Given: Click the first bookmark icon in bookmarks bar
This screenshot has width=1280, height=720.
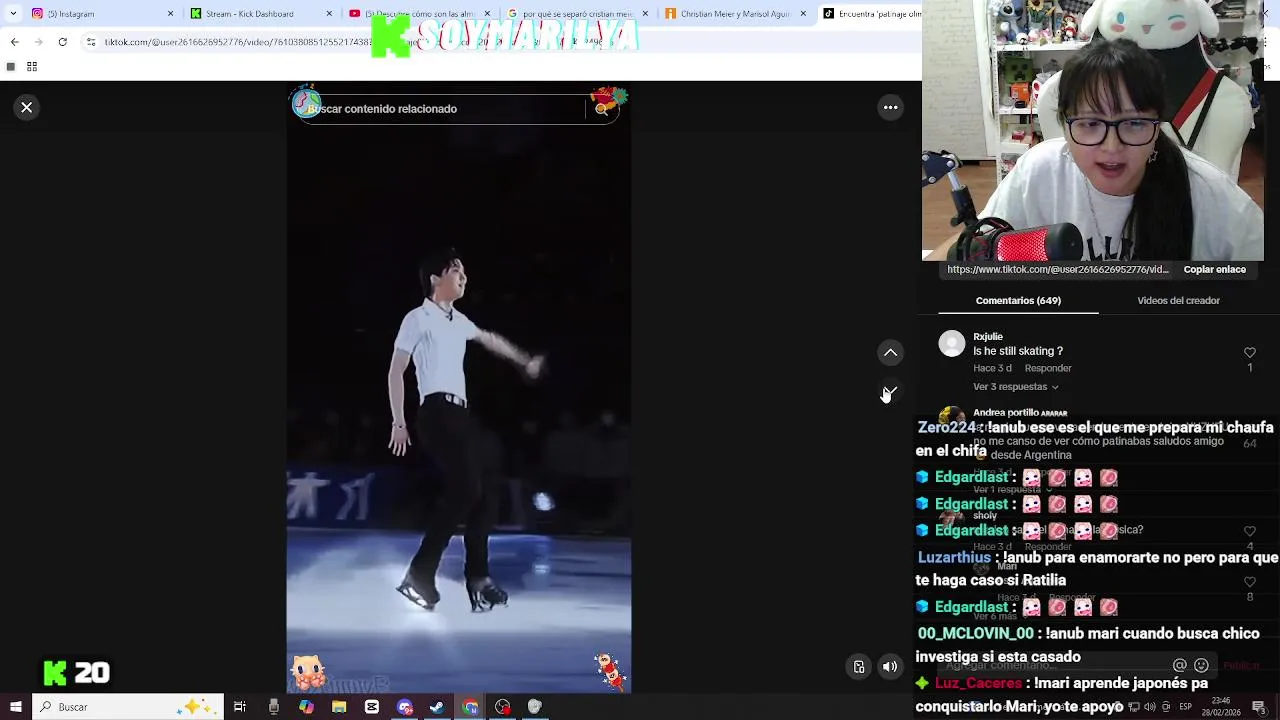Looking at the screenshot, I should [x=10, y=67].
